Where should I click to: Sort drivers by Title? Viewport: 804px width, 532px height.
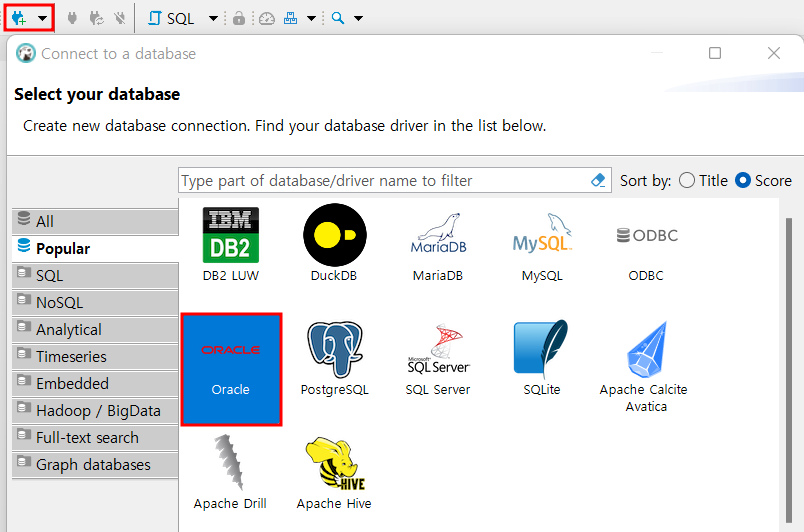[x=703, y=180]
